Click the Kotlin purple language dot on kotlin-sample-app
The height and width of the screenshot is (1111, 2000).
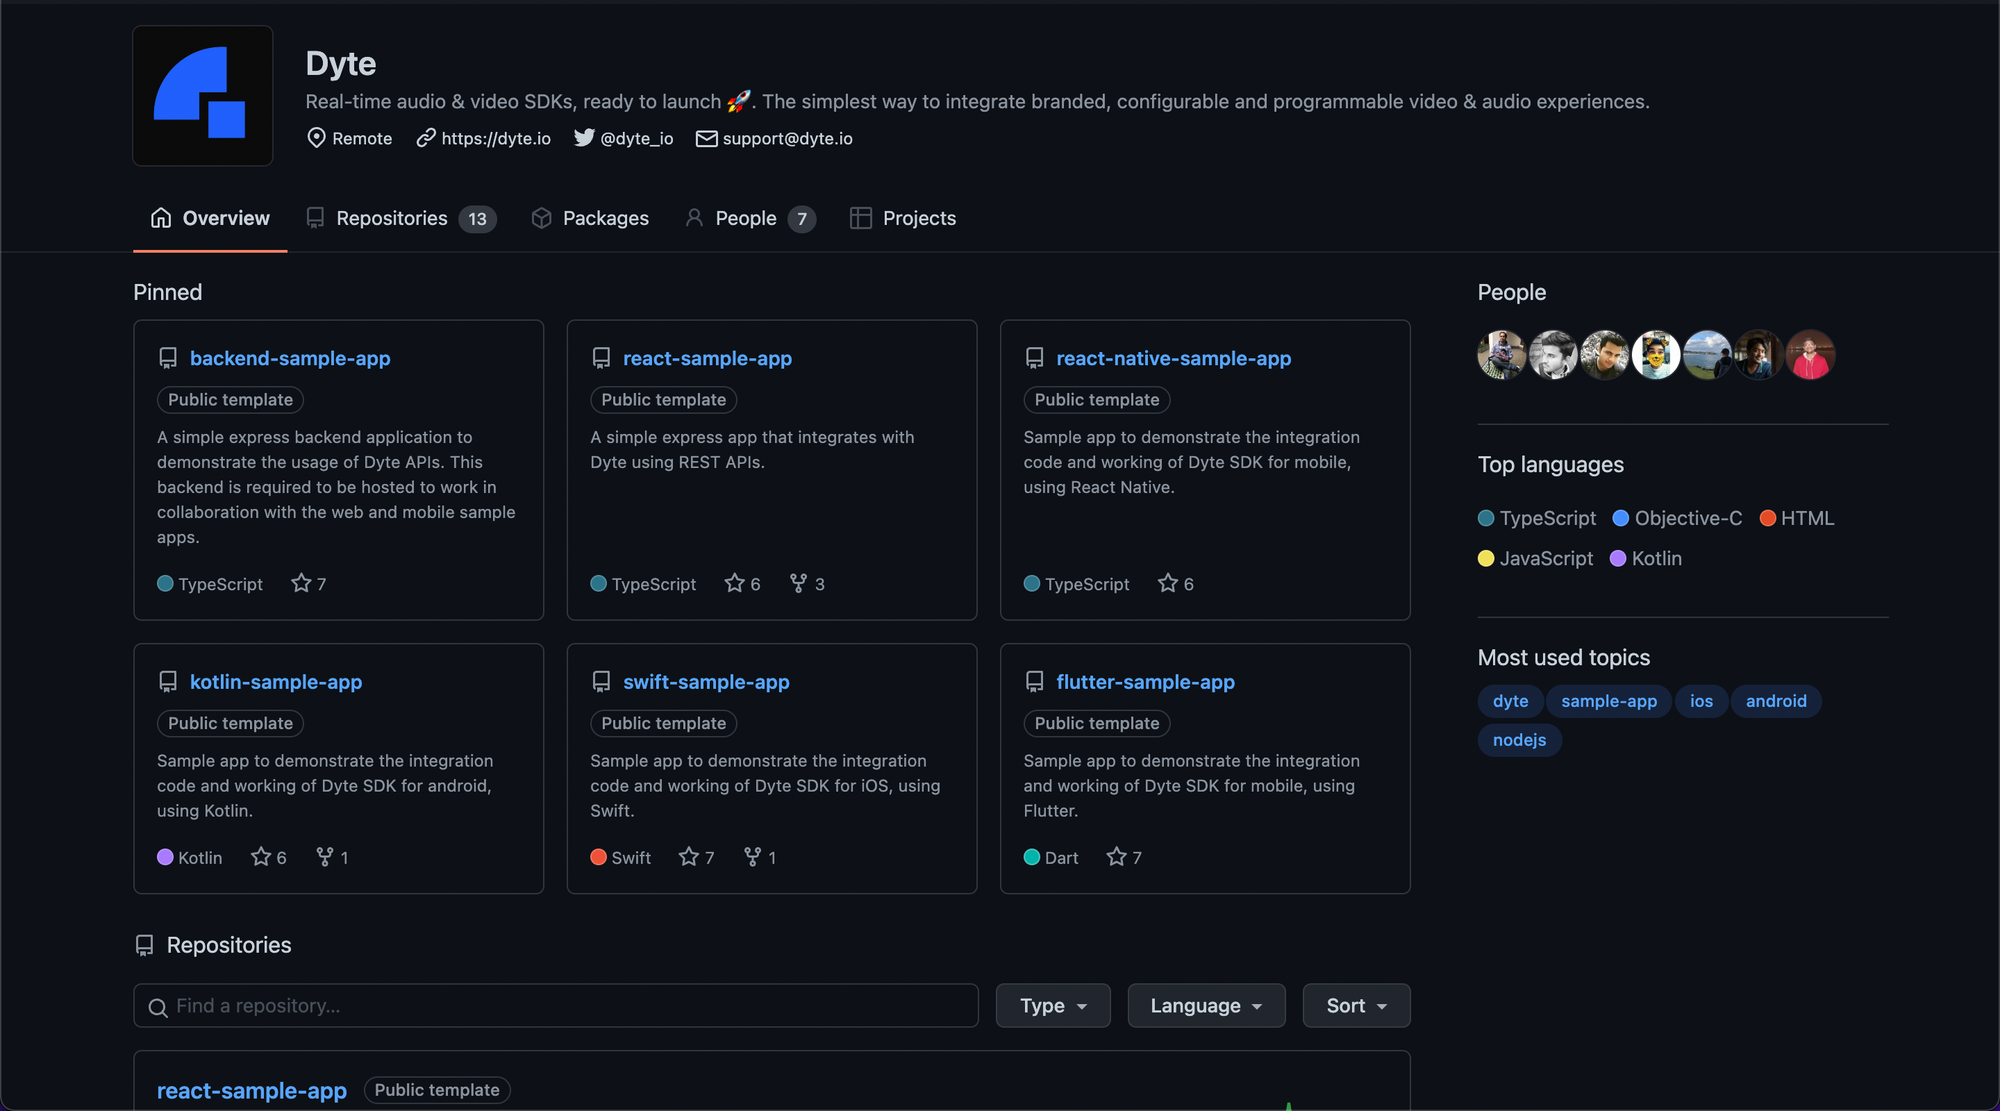point(165,857)
